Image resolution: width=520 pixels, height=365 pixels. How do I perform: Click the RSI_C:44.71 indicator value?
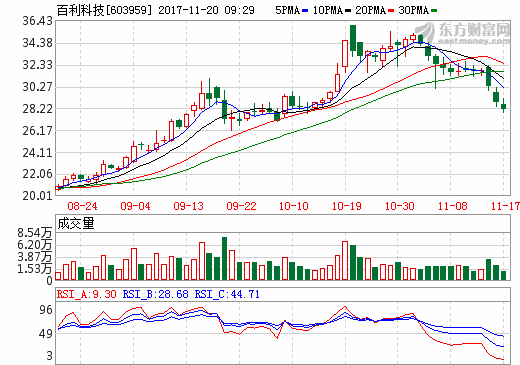(x=227, y=294)
